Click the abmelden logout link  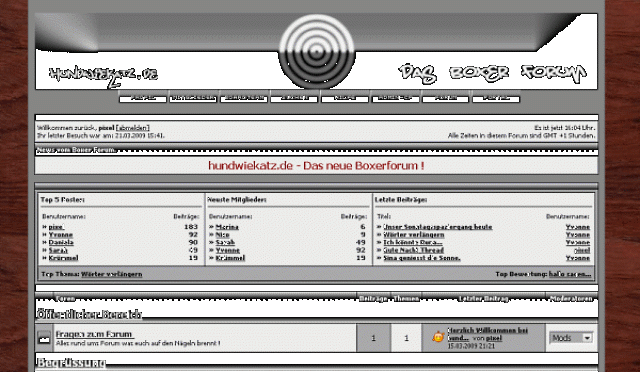(133, 128)
